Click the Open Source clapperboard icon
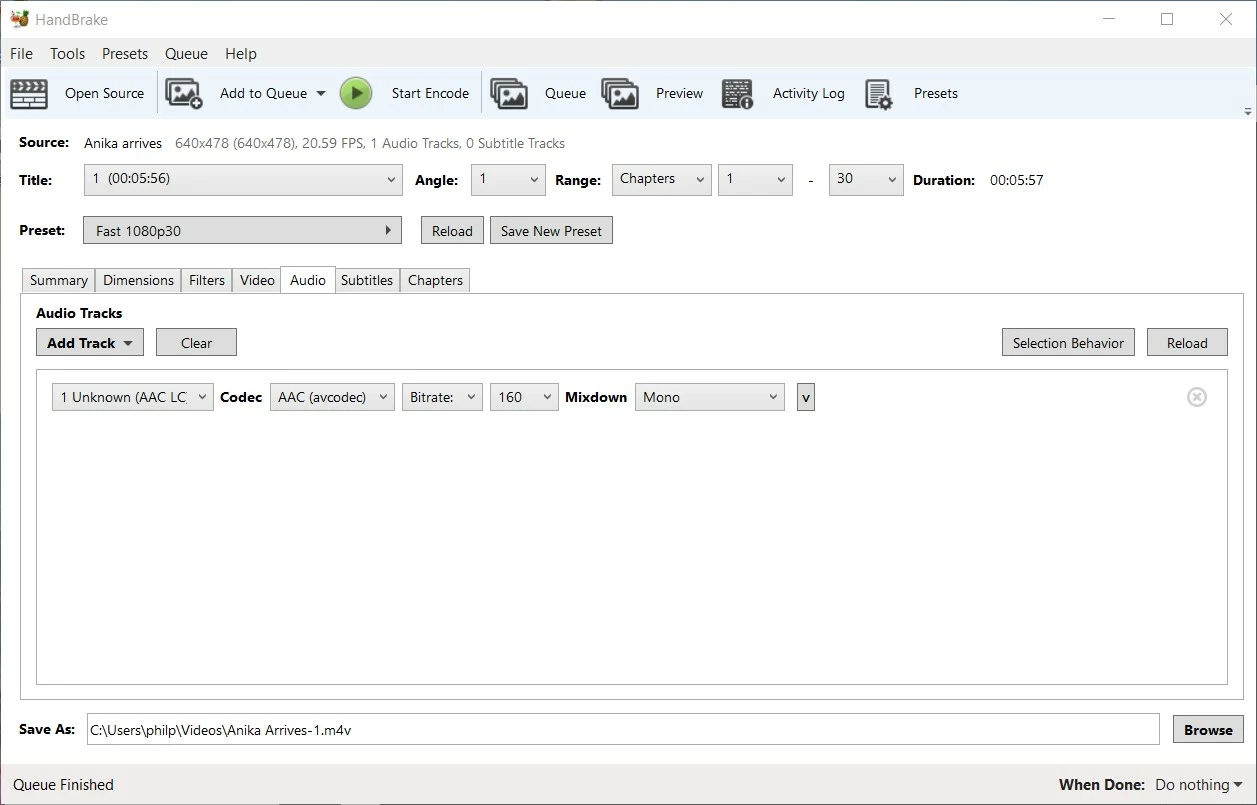The height and width of the screenshot is (805, 1257). (29, 93)
